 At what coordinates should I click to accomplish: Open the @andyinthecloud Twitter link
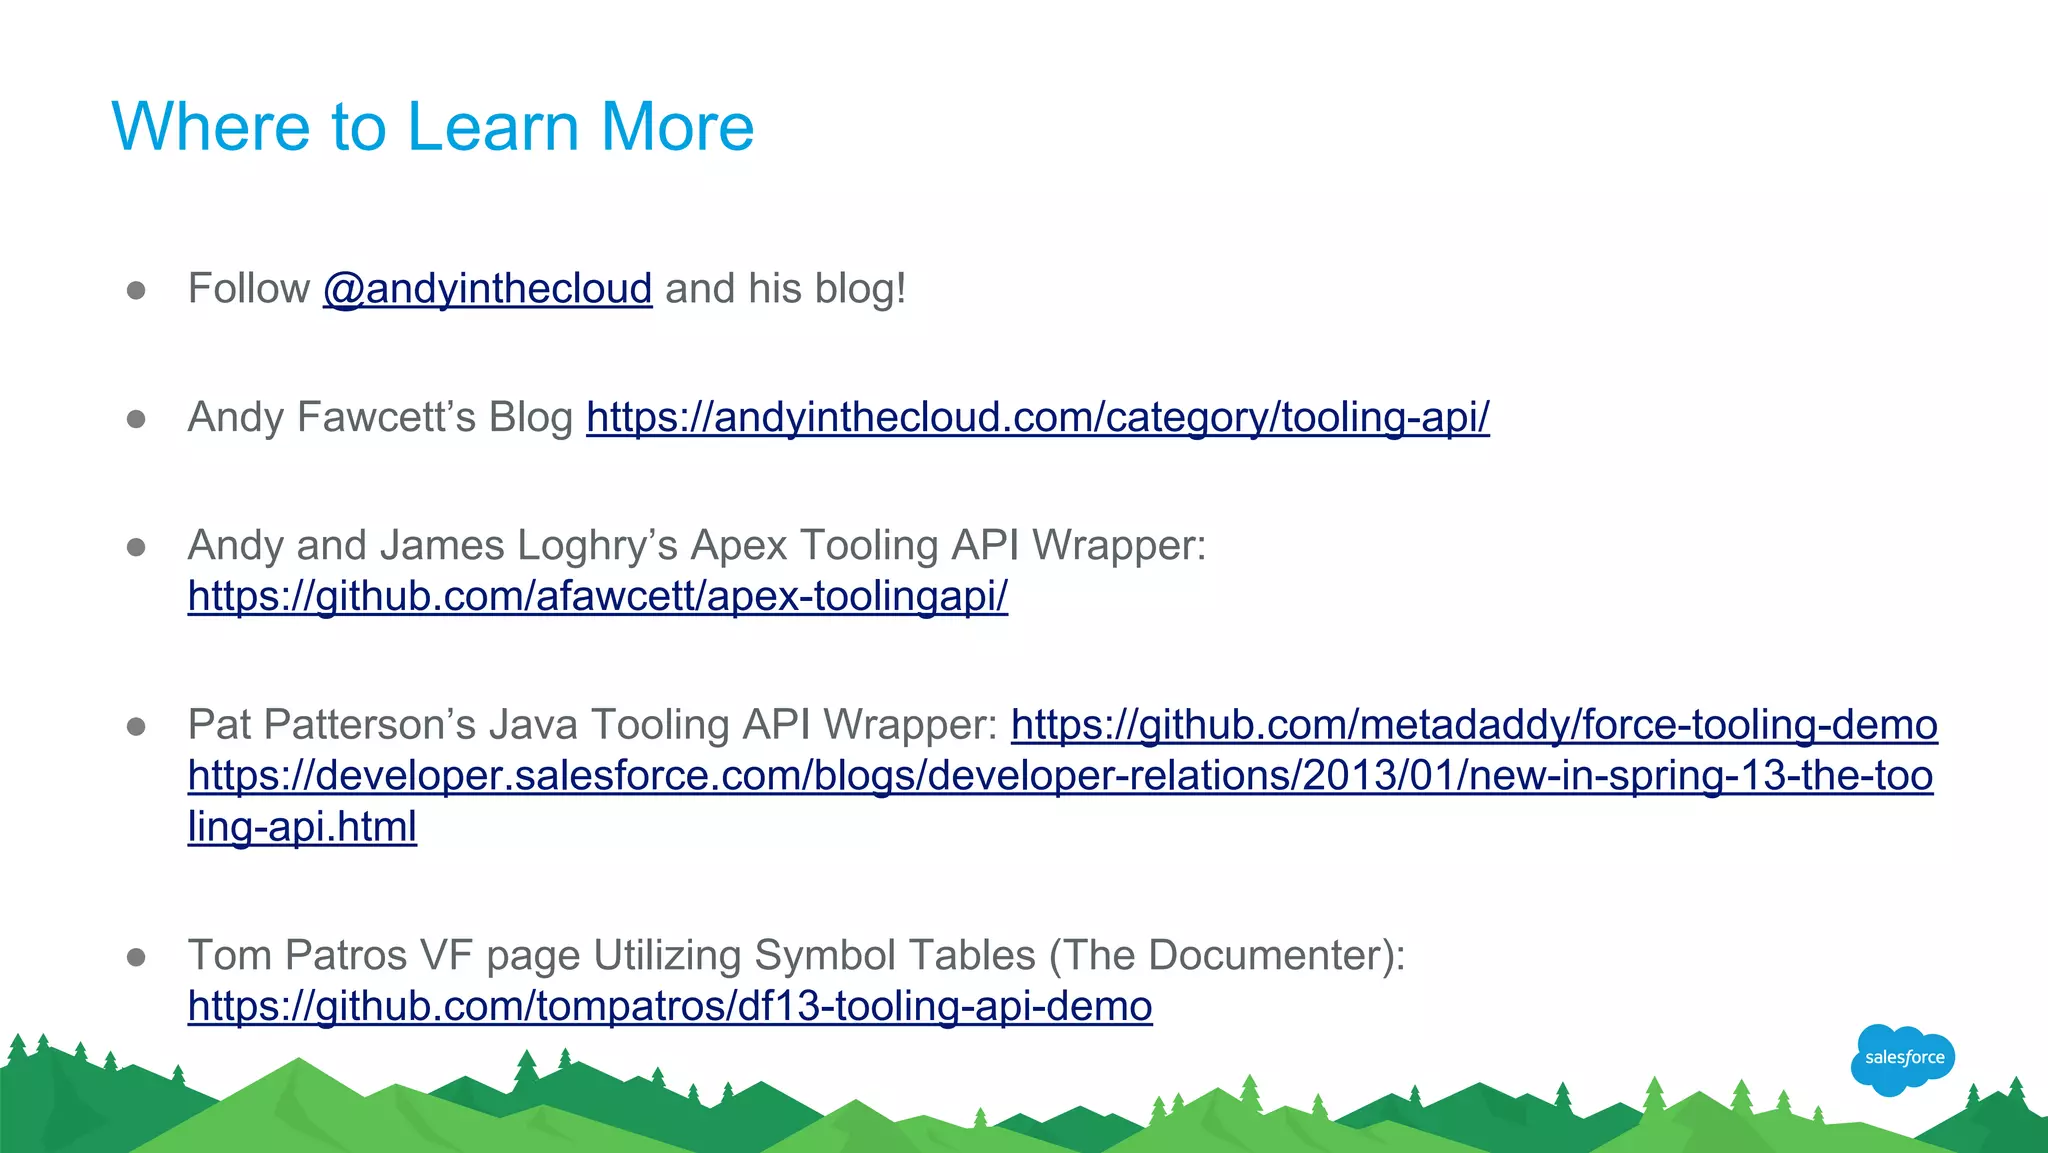point(487,289)
